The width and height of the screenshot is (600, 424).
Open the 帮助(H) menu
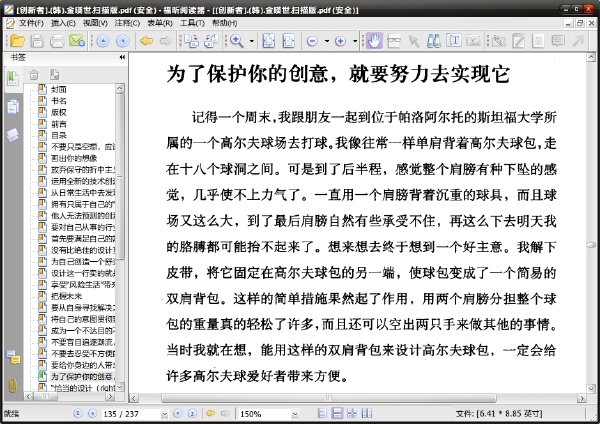pyautogui.click(x=225, y=23)
